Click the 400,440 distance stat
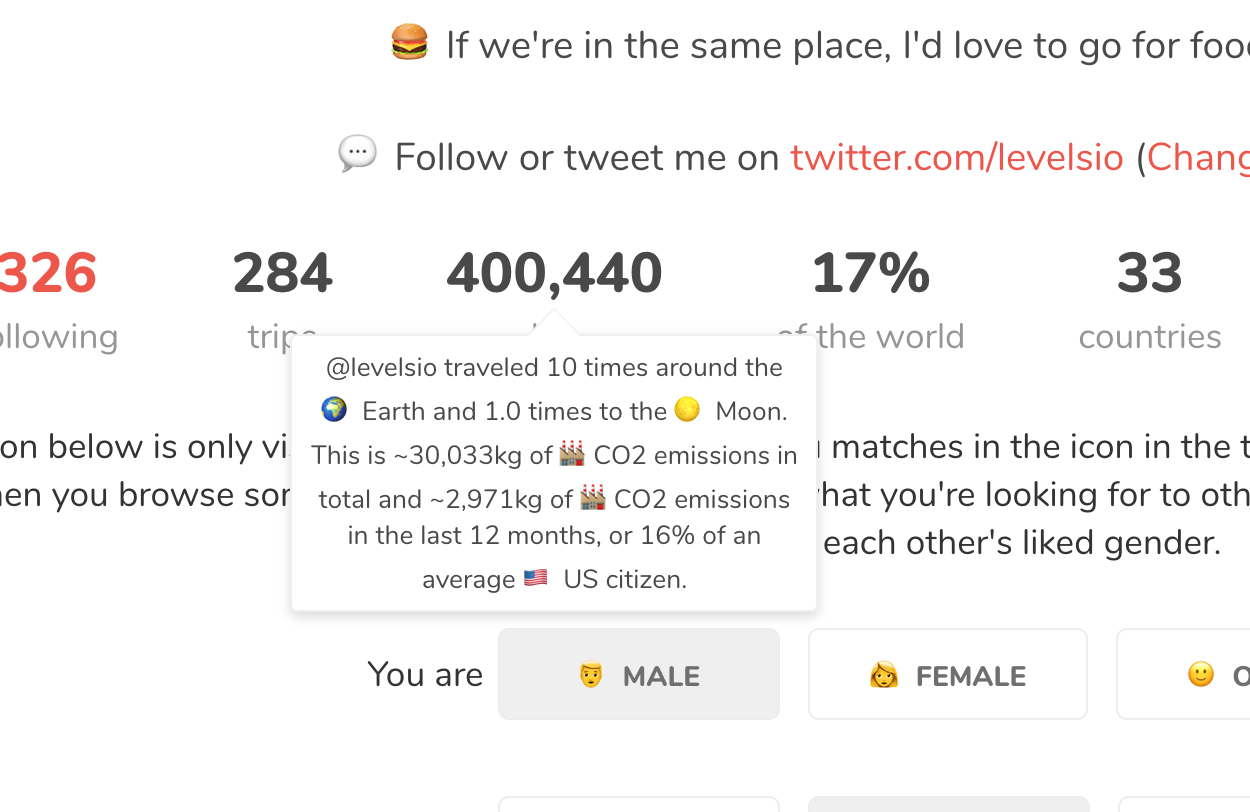The width and height of the screenshot is (1250, 812). [x=554, y=274]
